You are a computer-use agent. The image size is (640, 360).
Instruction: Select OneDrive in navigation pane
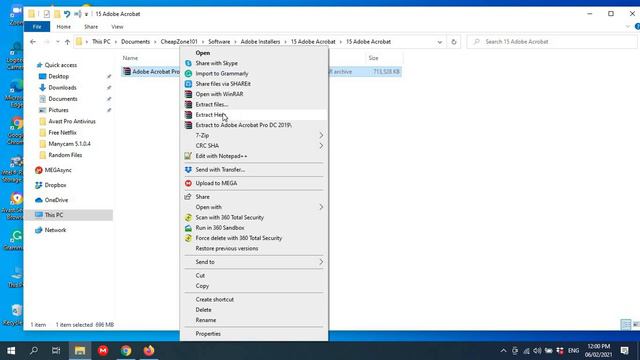coord(56,200)
